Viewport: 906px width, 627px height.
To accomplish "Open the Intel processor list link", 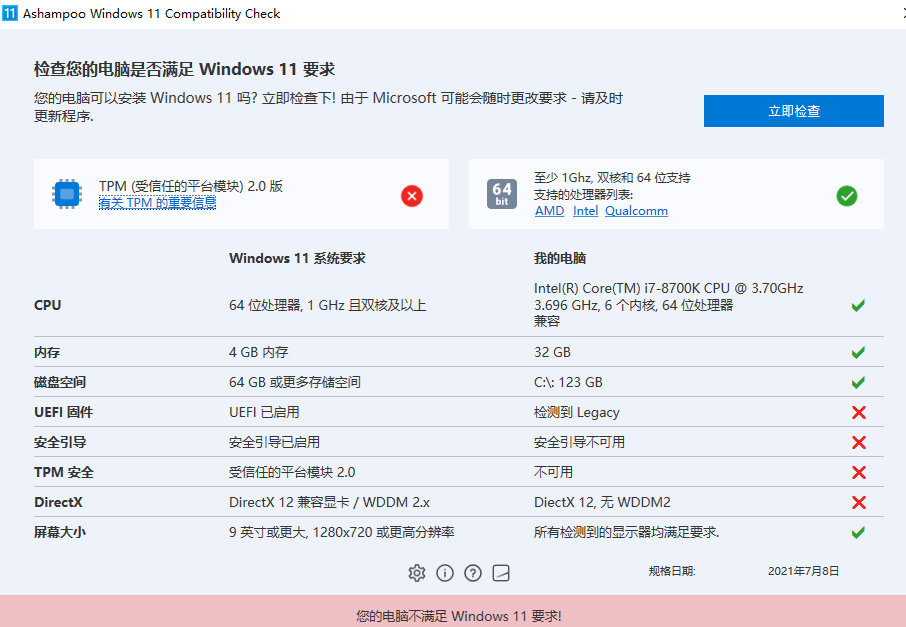I will click(585, 210).
